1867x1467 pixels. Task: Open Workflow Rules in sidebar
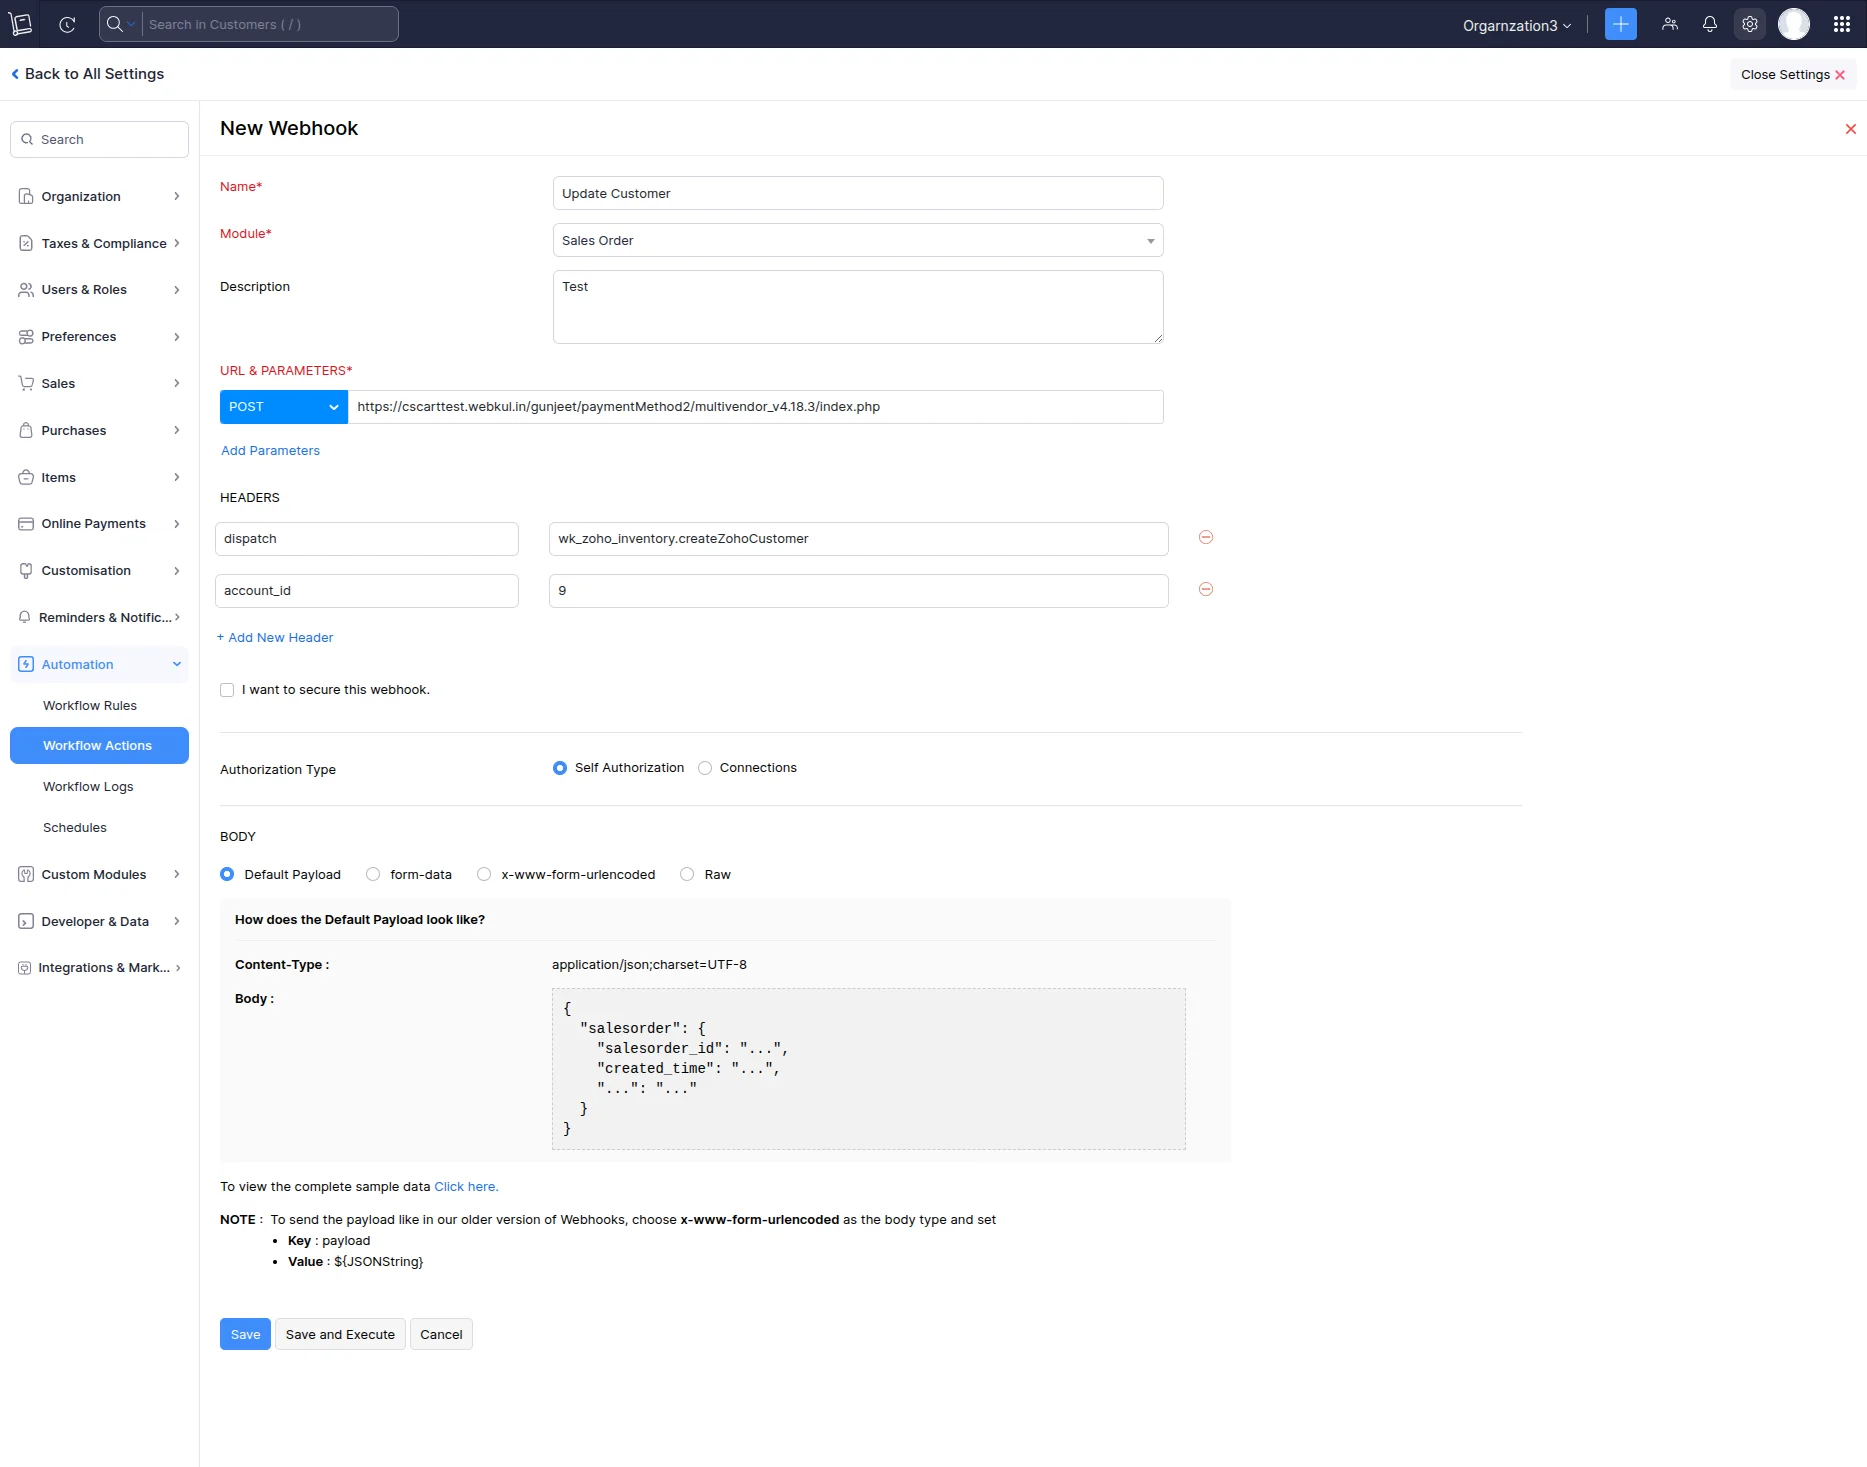point(90,706)
